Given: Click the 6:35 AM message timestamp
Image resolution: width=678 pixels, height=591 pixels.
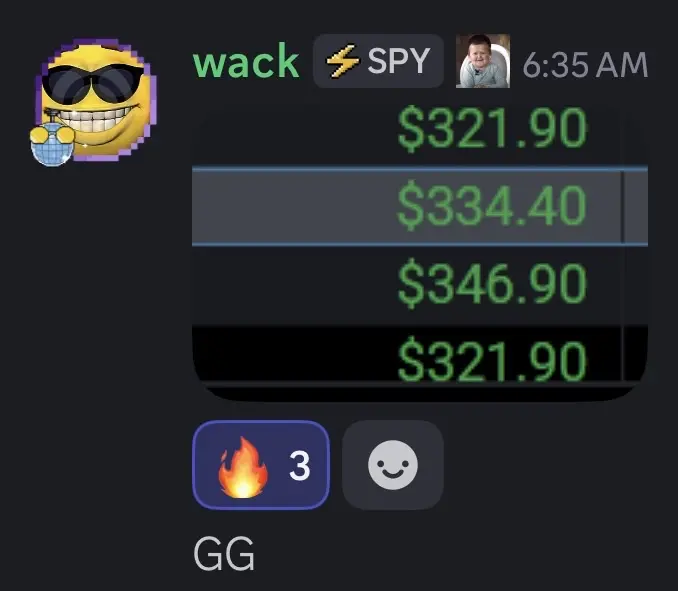Looking at the screenshot, I should tap(585, 65).
